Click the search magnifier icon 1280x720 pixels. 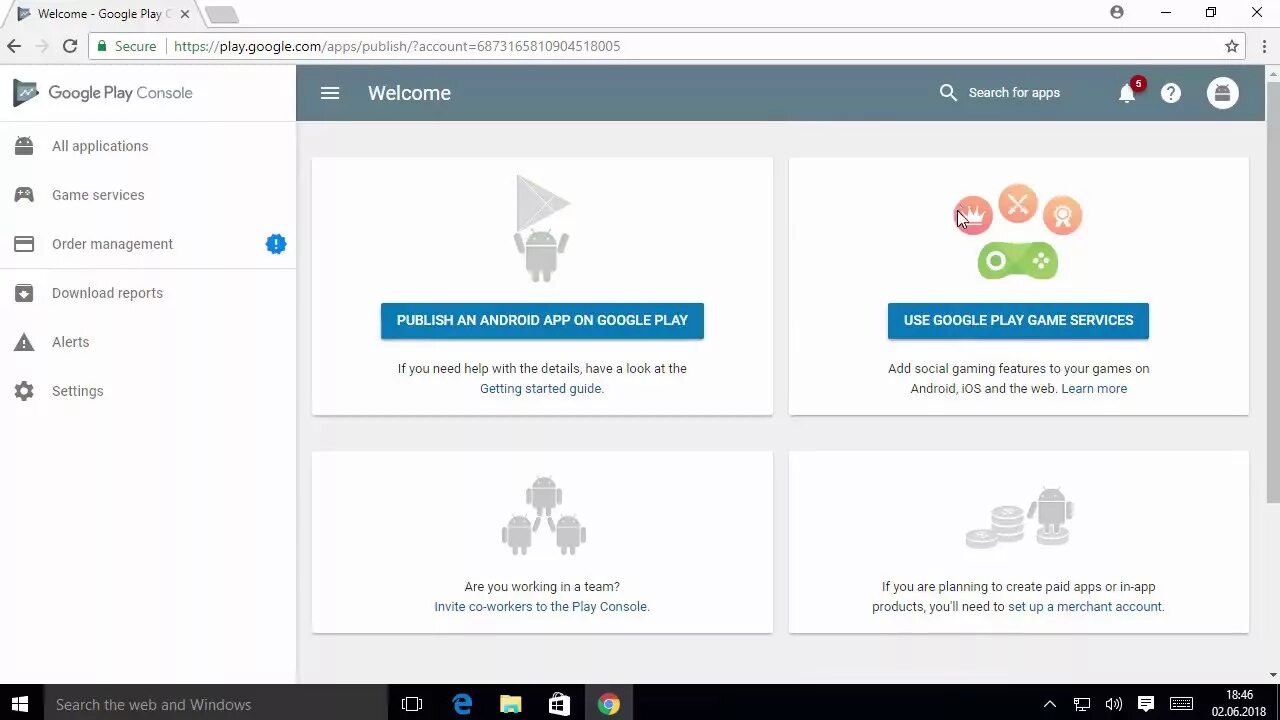948,93
